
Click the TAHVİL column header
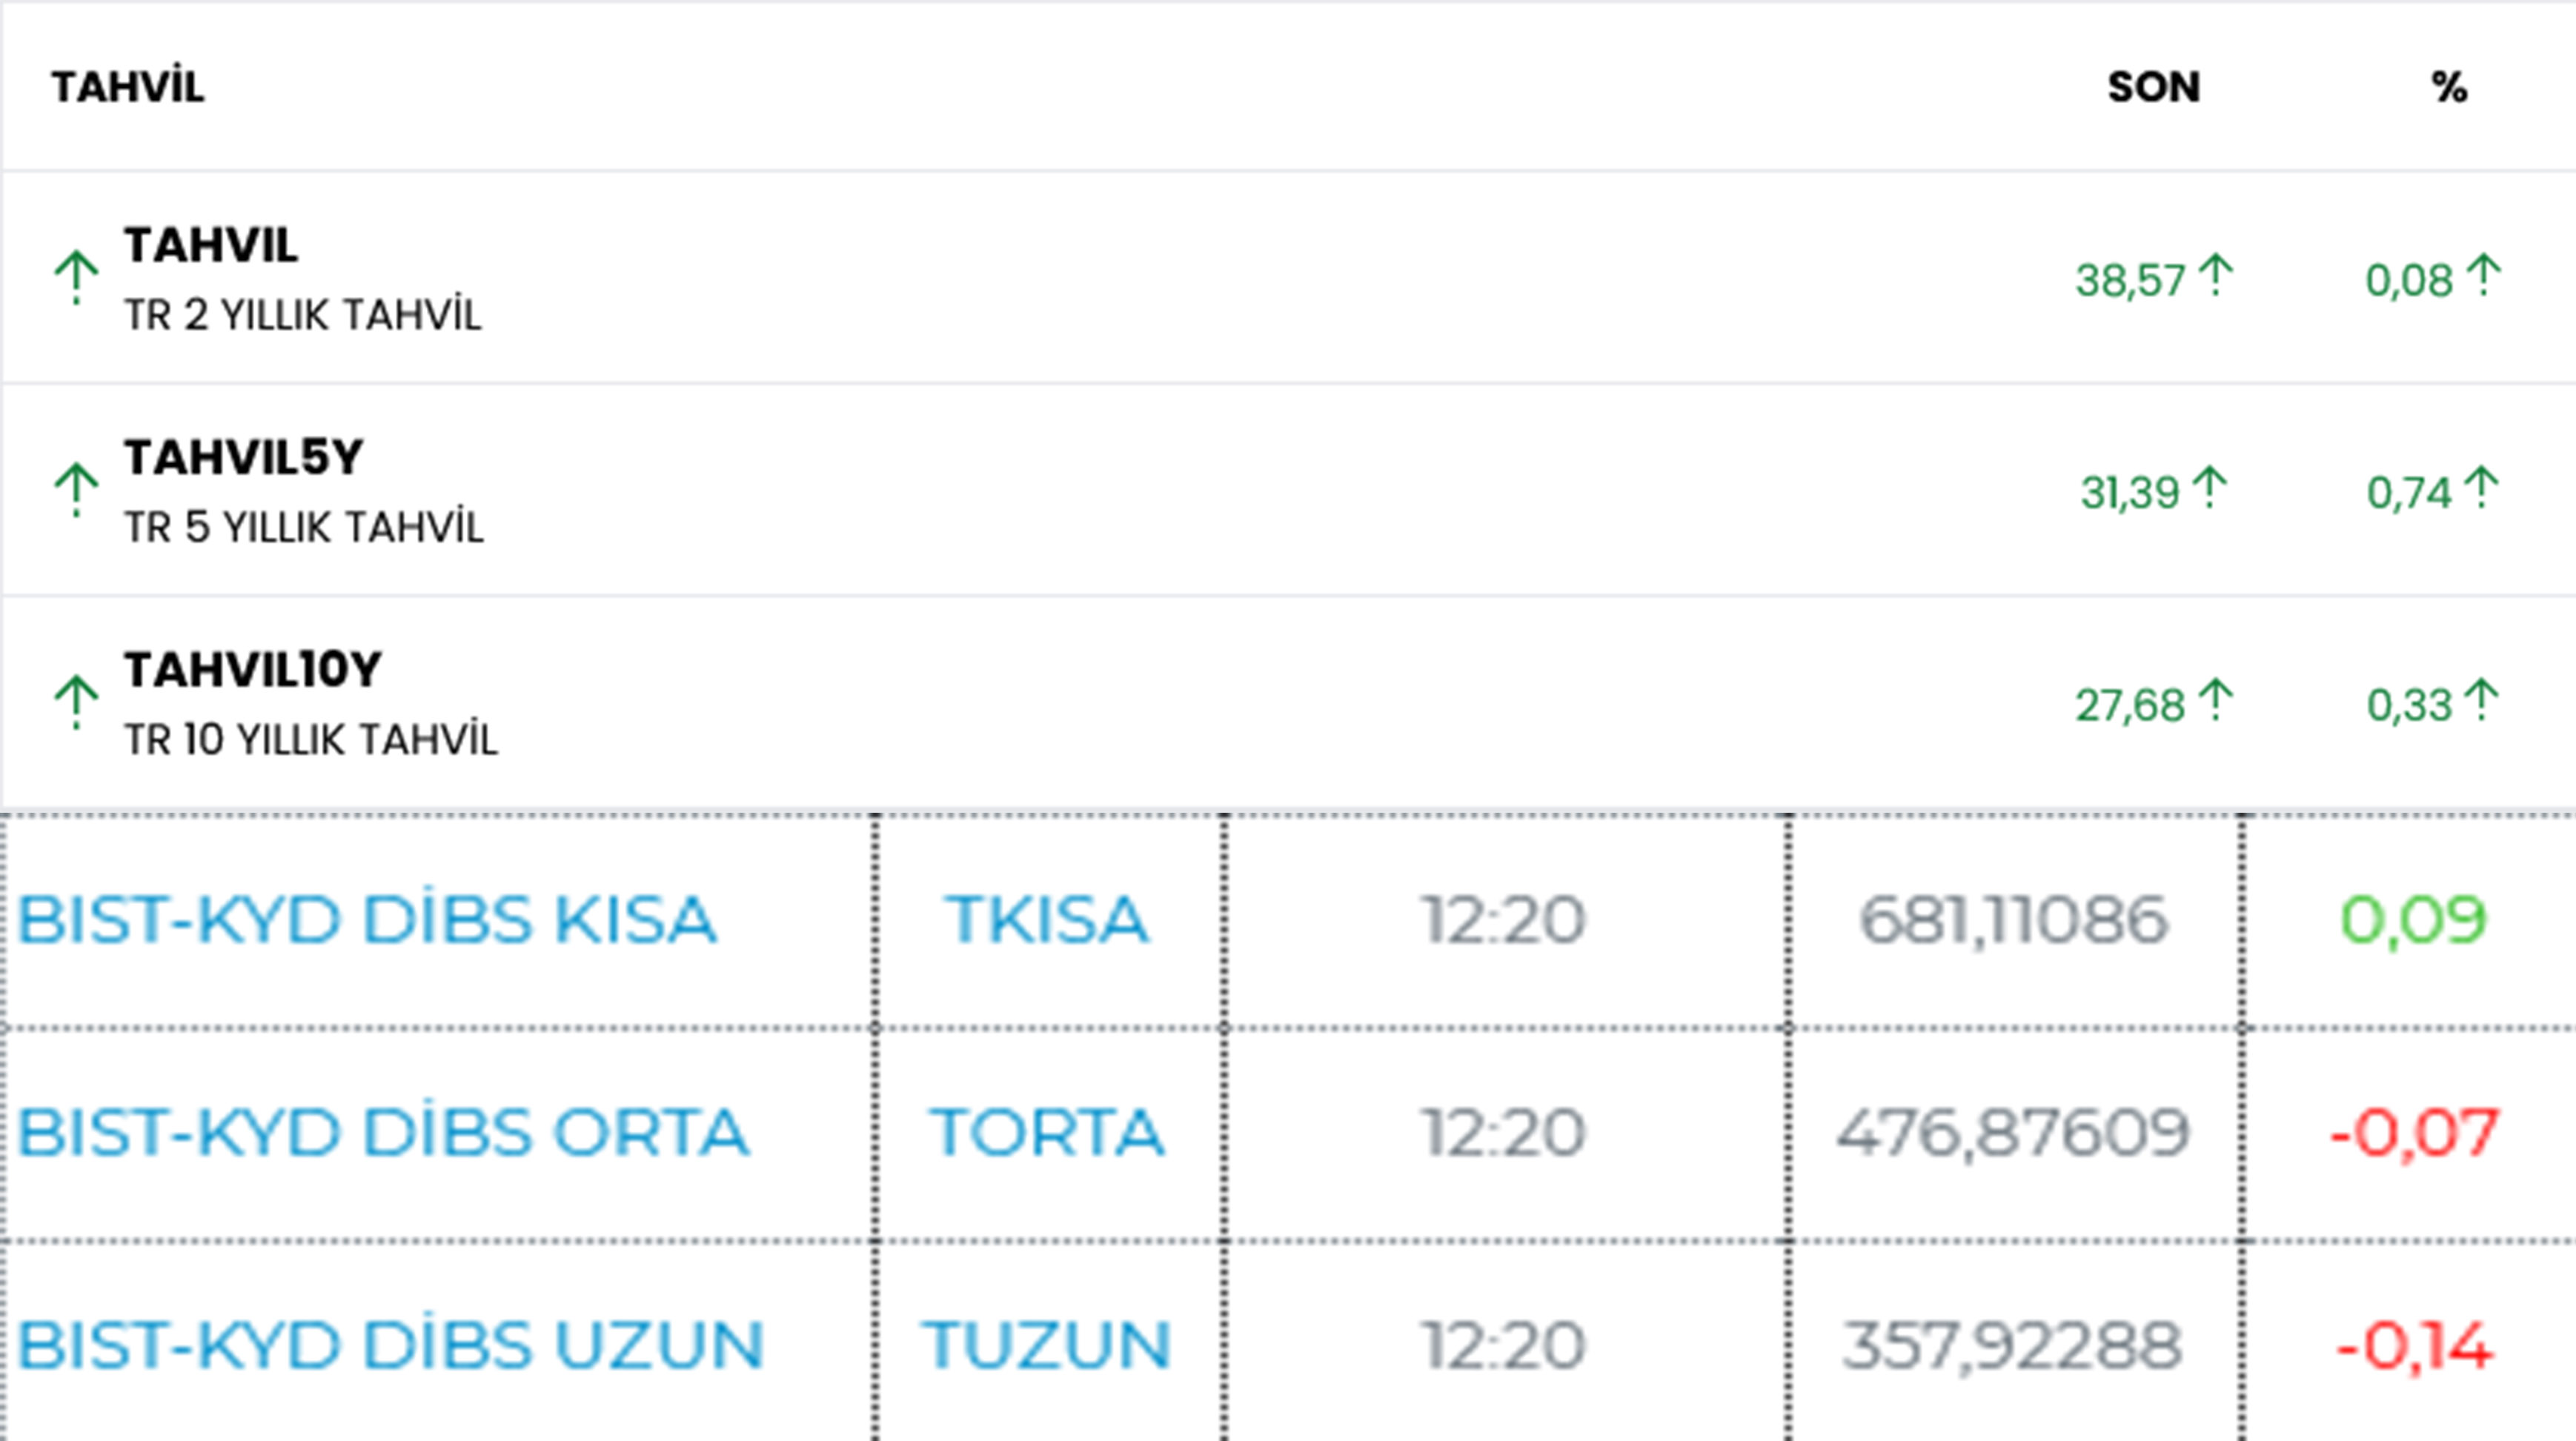click(128, 86)
